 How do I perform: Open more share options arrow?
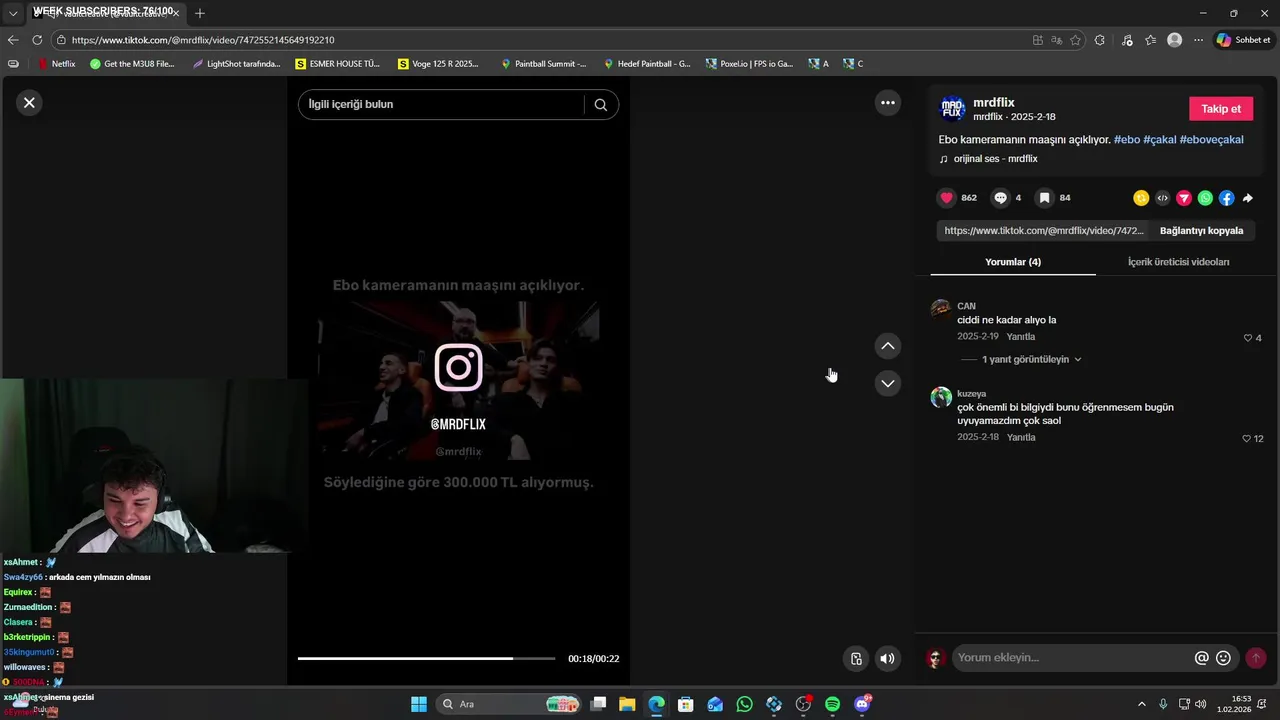point(1248,198)
